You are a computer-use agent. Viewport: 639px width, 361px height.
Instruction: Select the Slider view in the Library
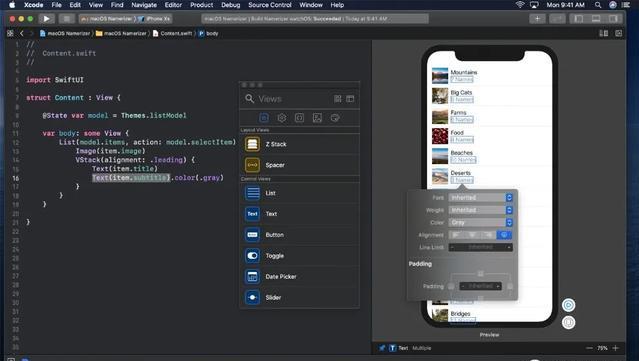300,297
